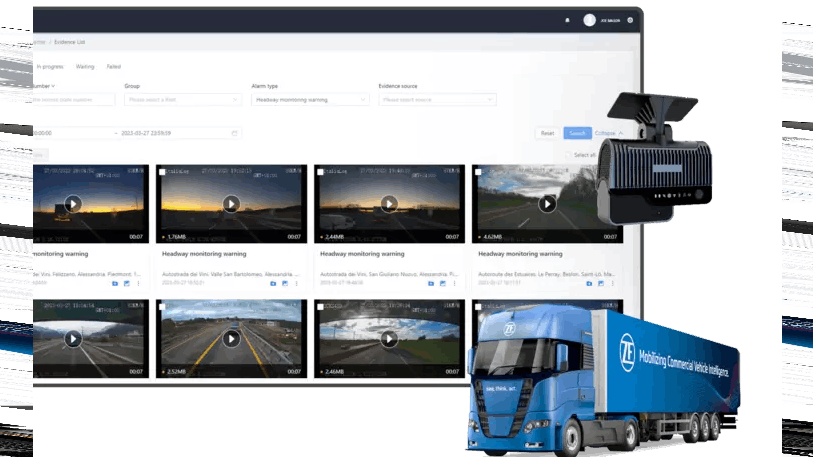813x457 pixels.
Task: Tick the checkbox on the 2.46MB video
Action: click(320, 307)
